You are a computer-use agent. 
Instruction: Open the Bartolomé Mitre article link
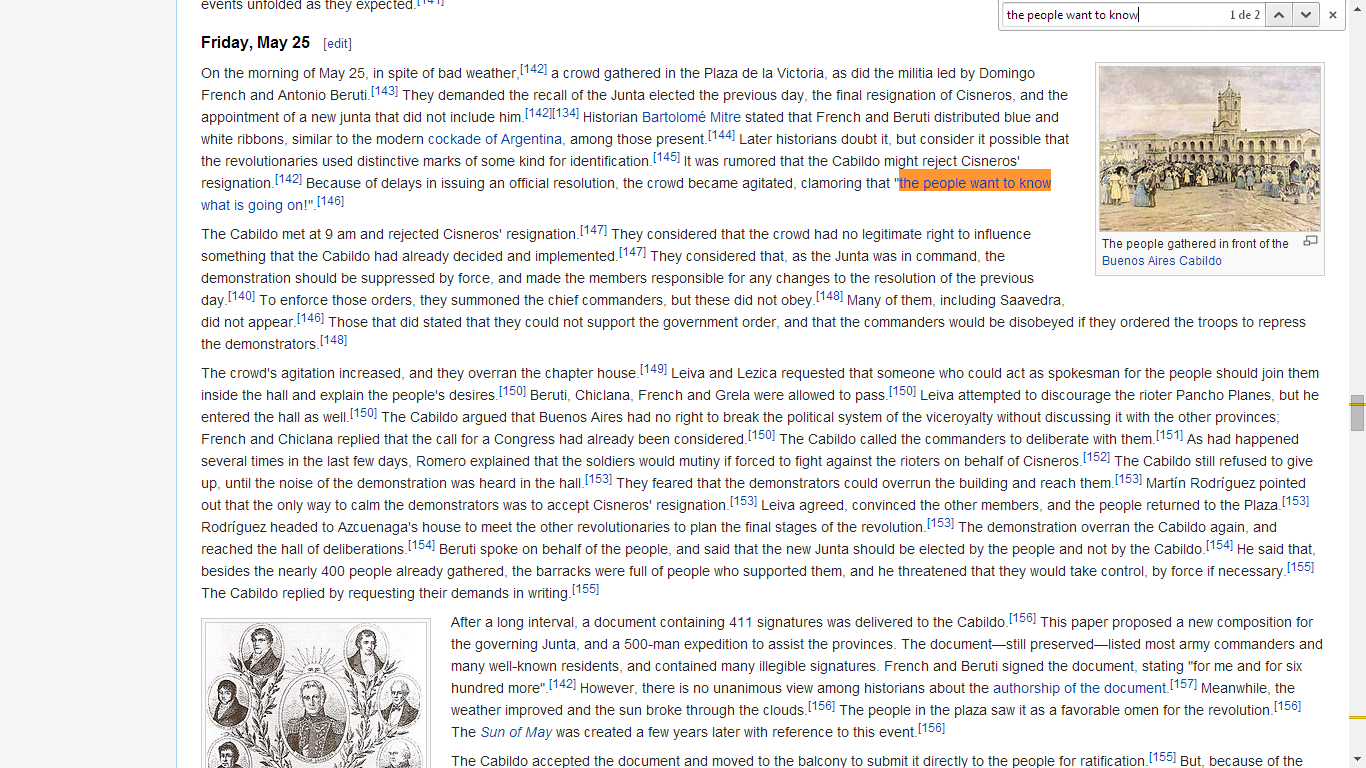[x=691, y=117]
